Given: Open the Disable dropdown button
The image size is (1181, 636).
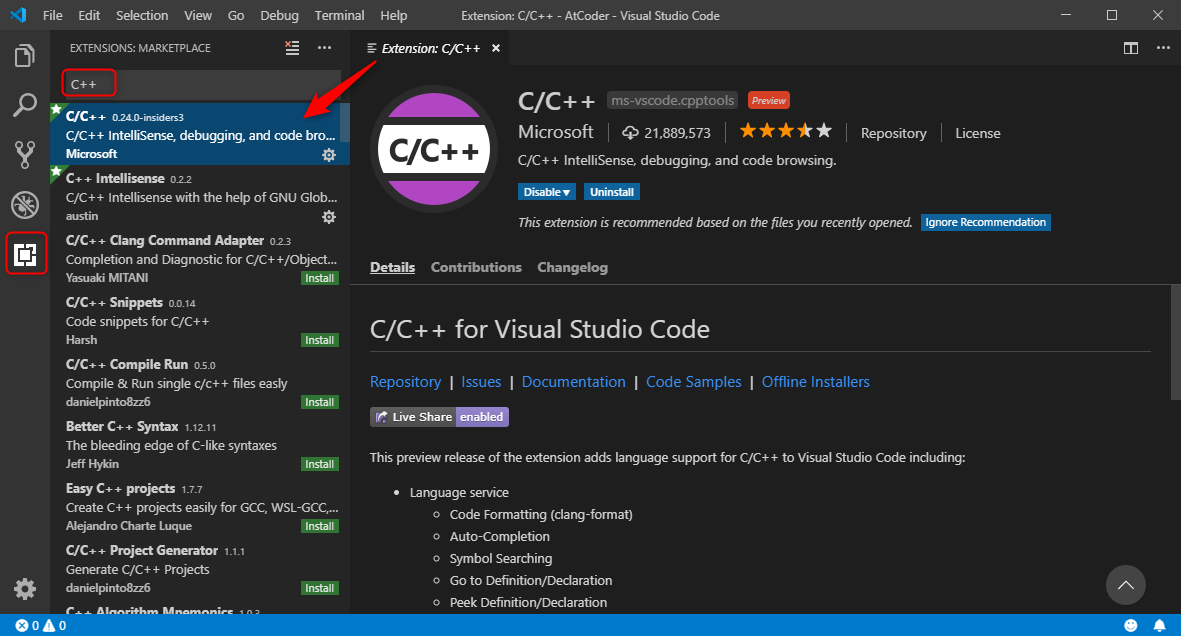Looking at the screenshot, I should coord(547,192).
